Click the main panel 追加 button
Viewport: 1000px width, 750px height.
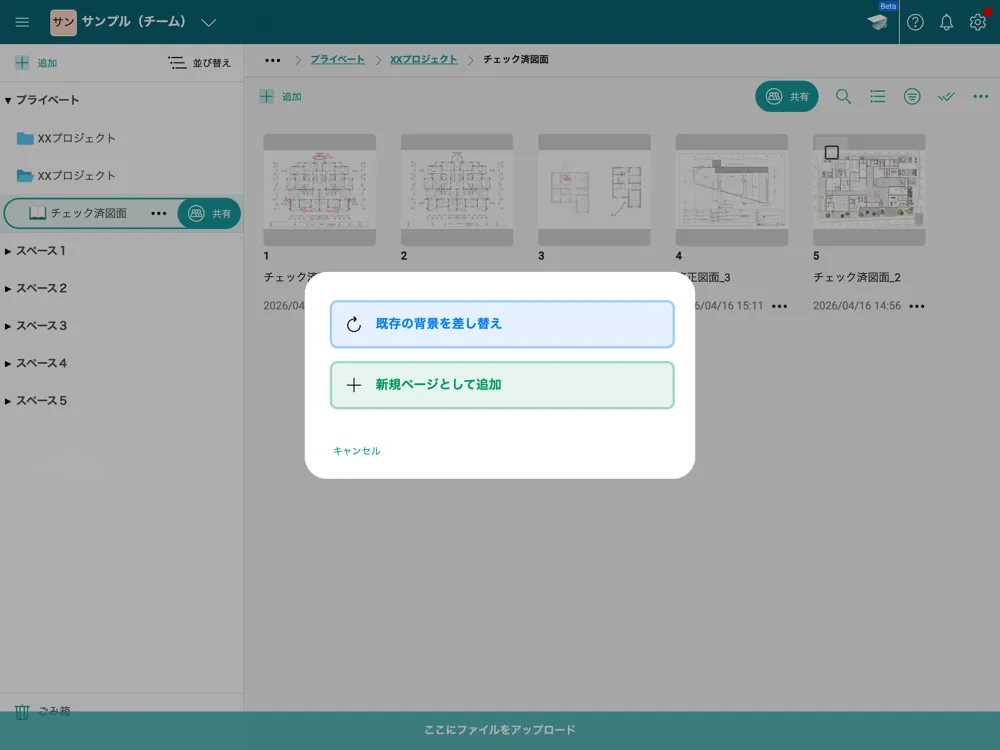281,97
